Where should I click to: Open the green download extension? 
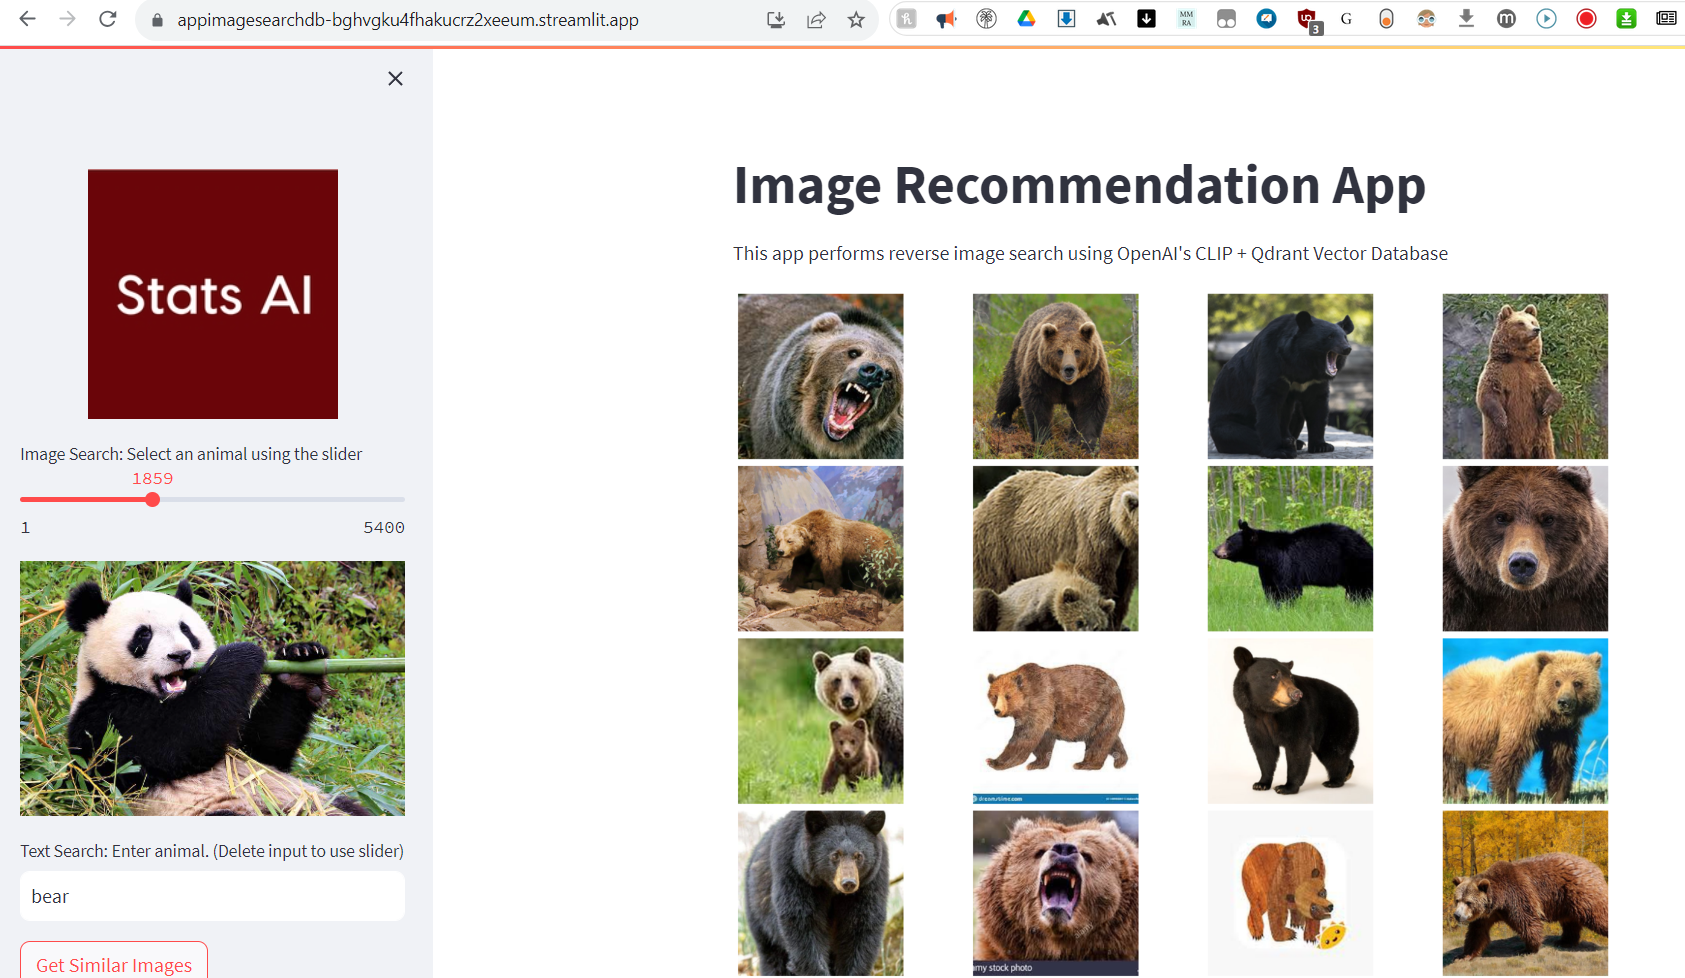pyautogui.click(x=1626, y=19)
